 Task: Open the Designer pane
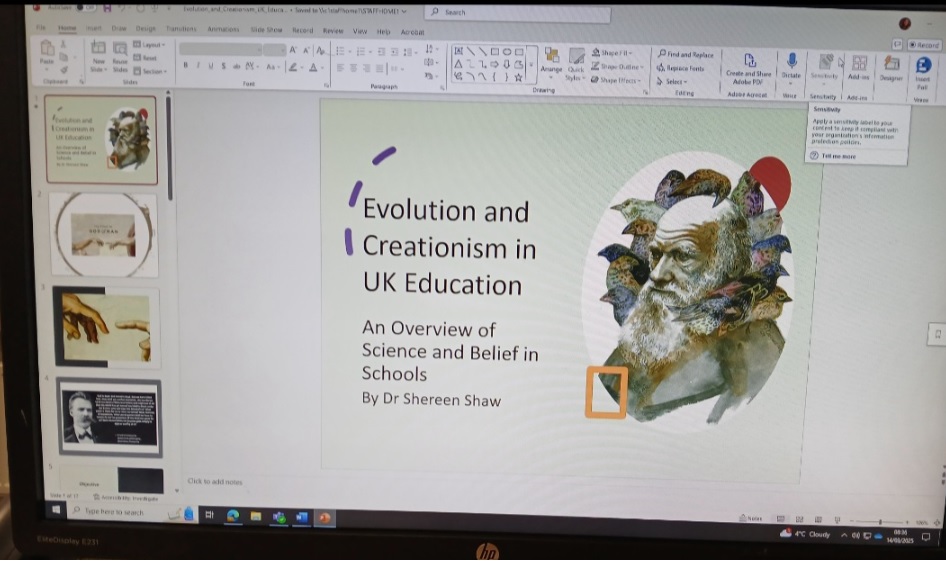(x=891, y=68)
